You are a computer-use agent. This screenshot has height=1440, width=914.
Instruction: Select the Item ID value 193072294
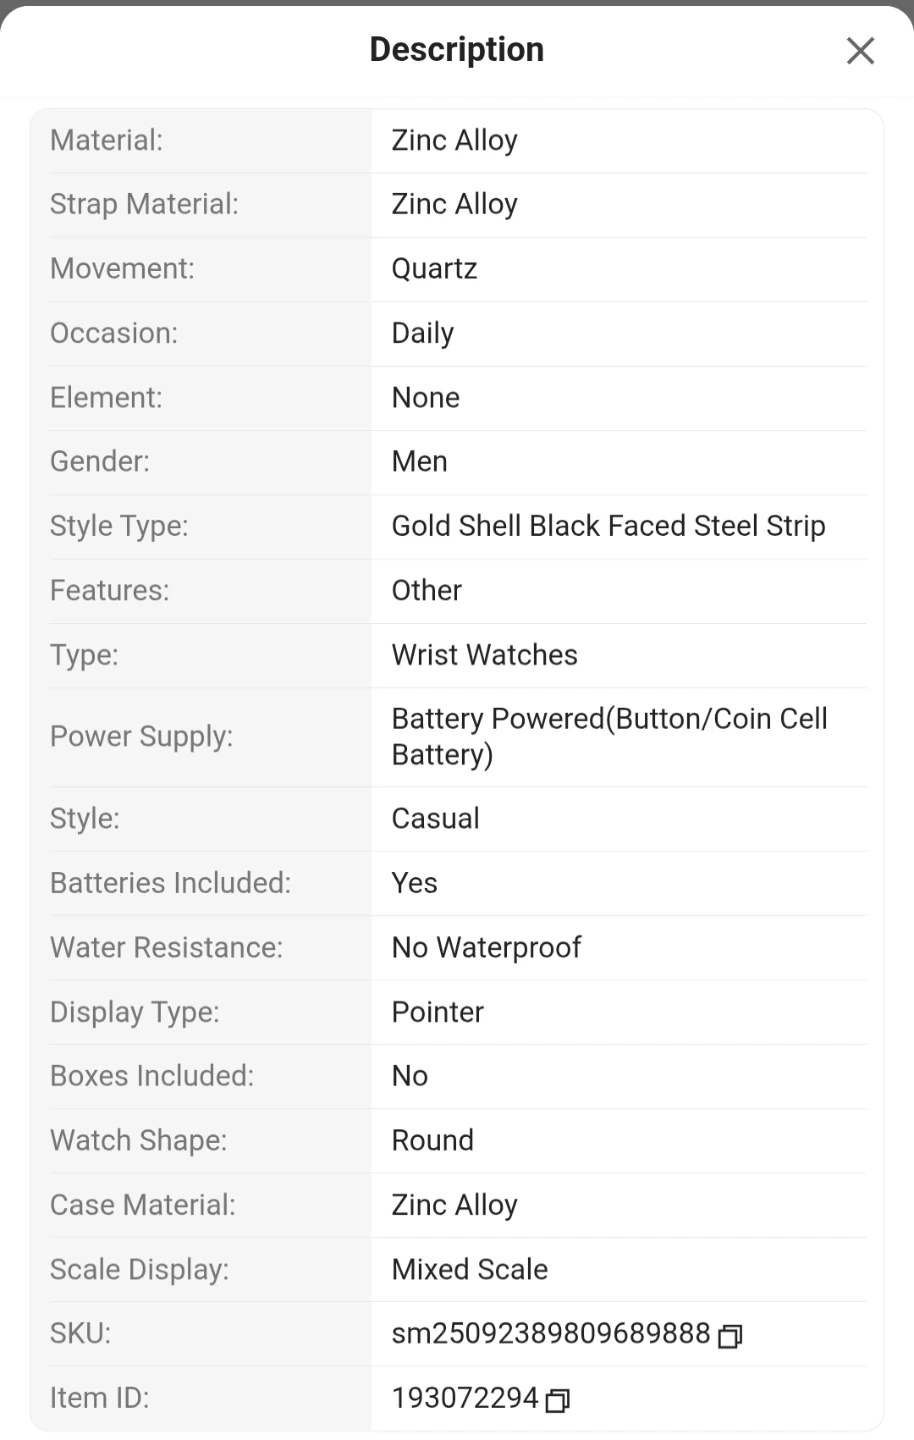click(x=465, y=1397)
